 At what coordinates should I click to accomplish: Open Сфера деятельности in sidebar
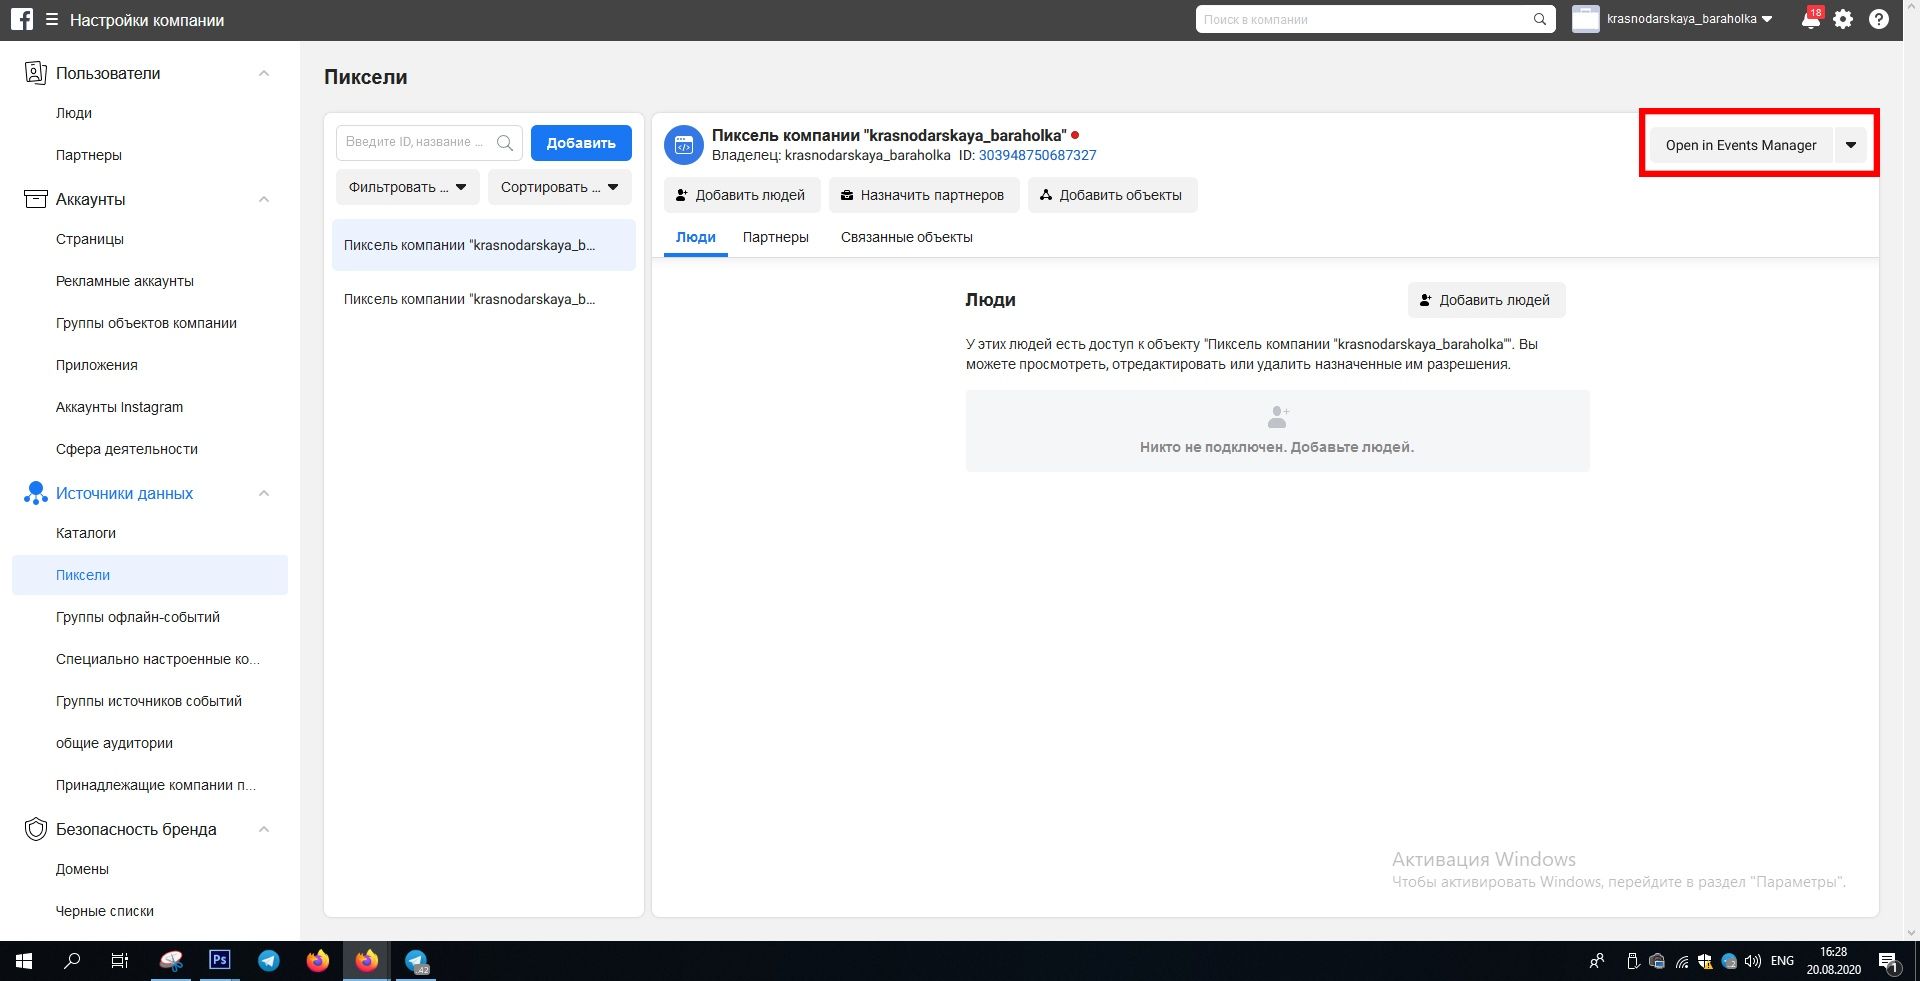[x=127, y=449]
